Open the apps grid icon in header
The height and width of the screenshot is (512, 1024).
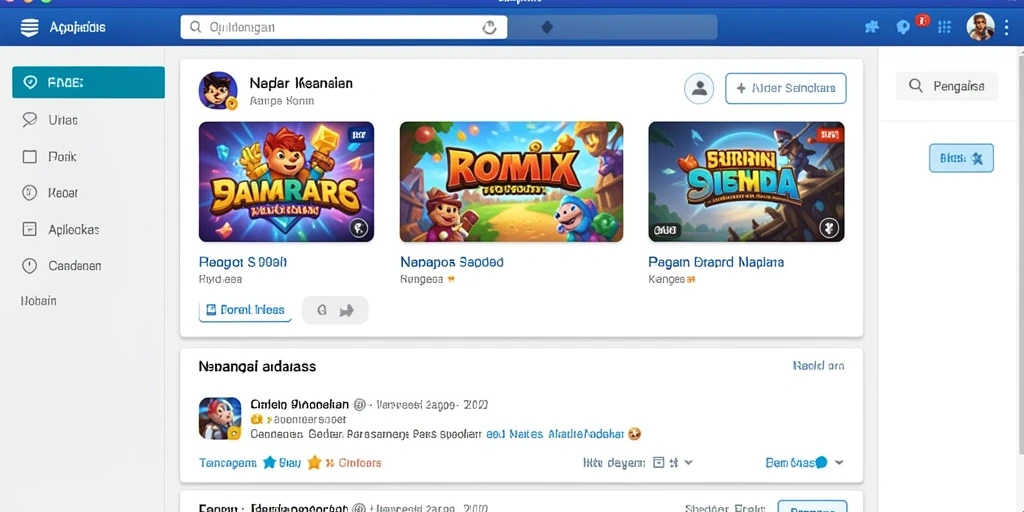click(944, 27)
